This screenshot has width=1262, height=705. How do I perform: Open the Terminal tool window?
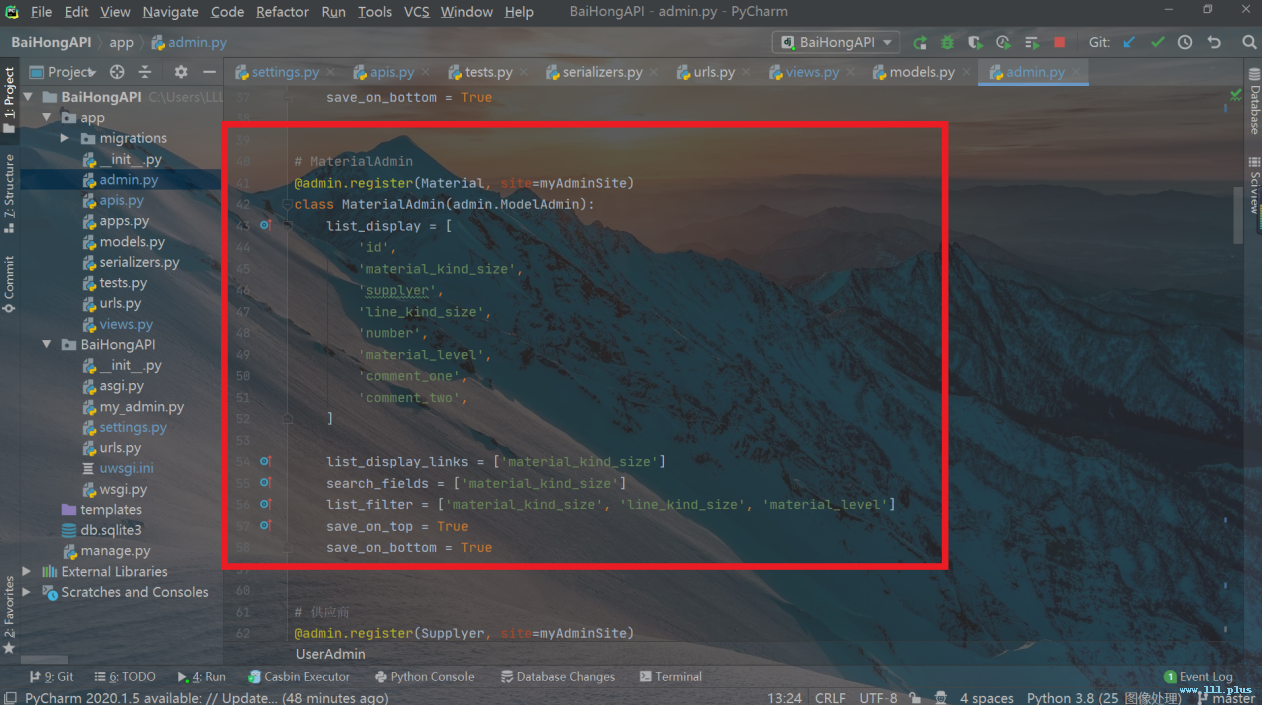pos(670,677)
